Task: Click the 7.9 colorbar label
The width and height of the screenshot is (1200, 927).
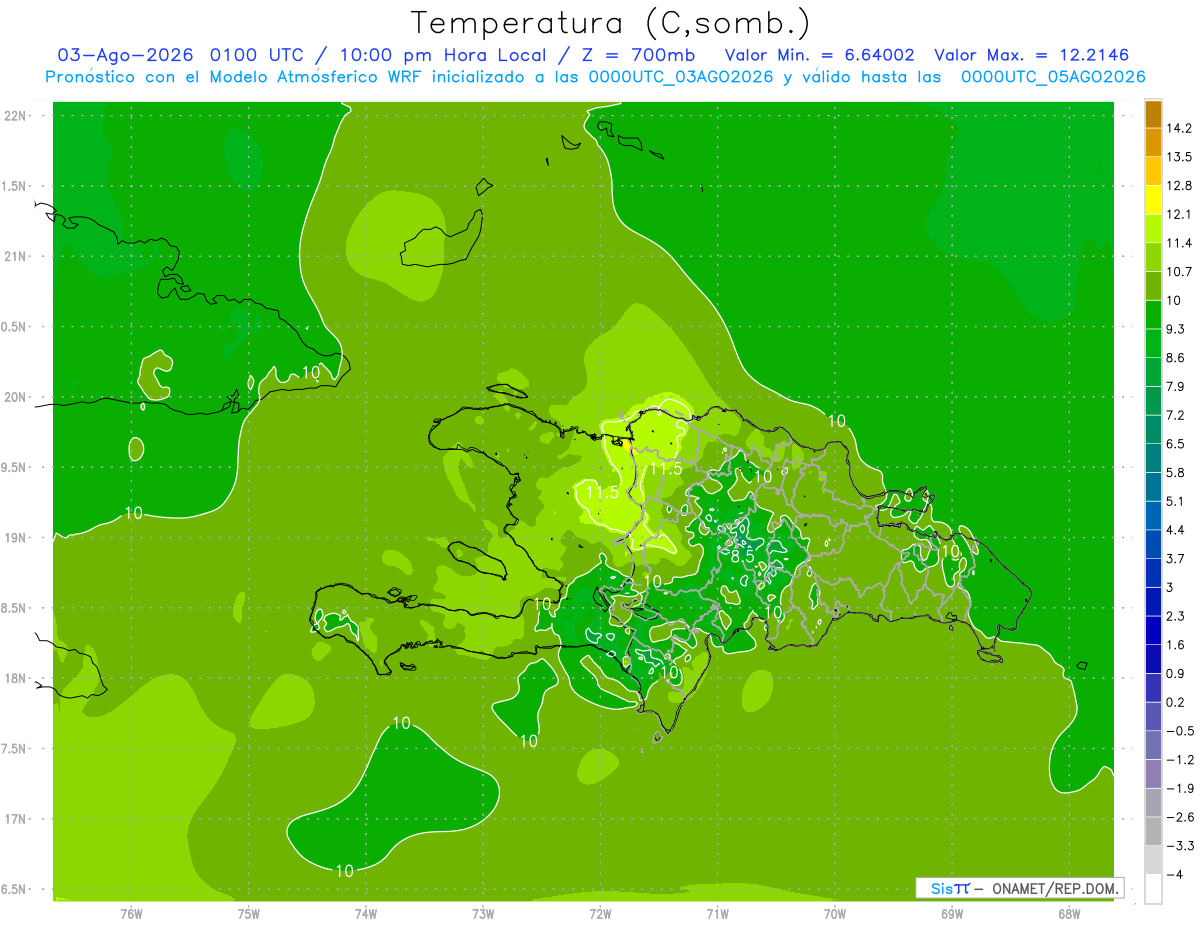Action: (x=1176, y=386)
